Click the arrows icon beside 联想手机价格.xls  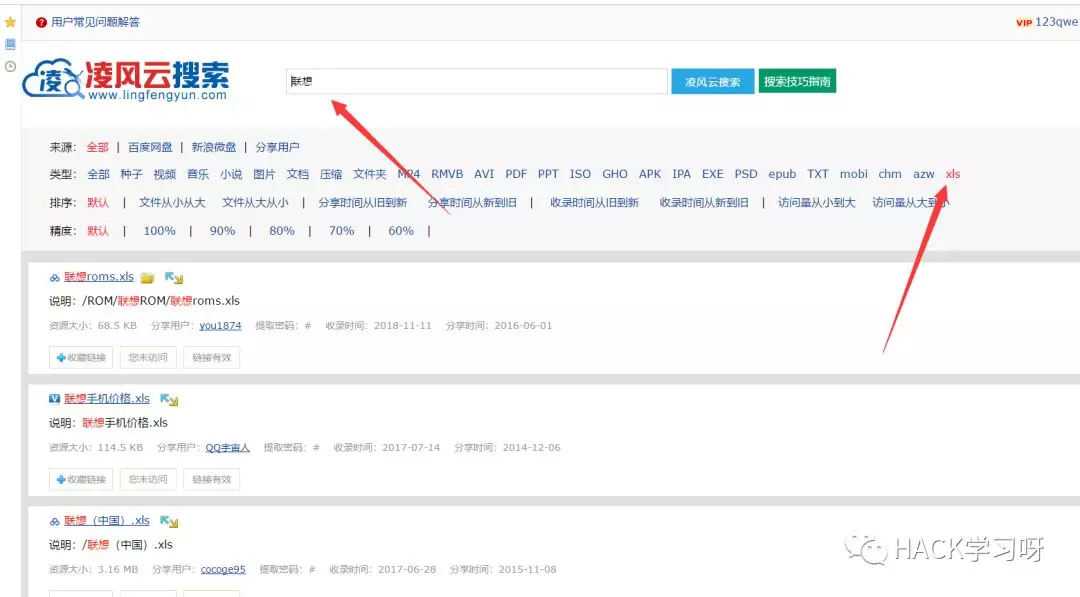pyautogui.click(x=169, y=399)
